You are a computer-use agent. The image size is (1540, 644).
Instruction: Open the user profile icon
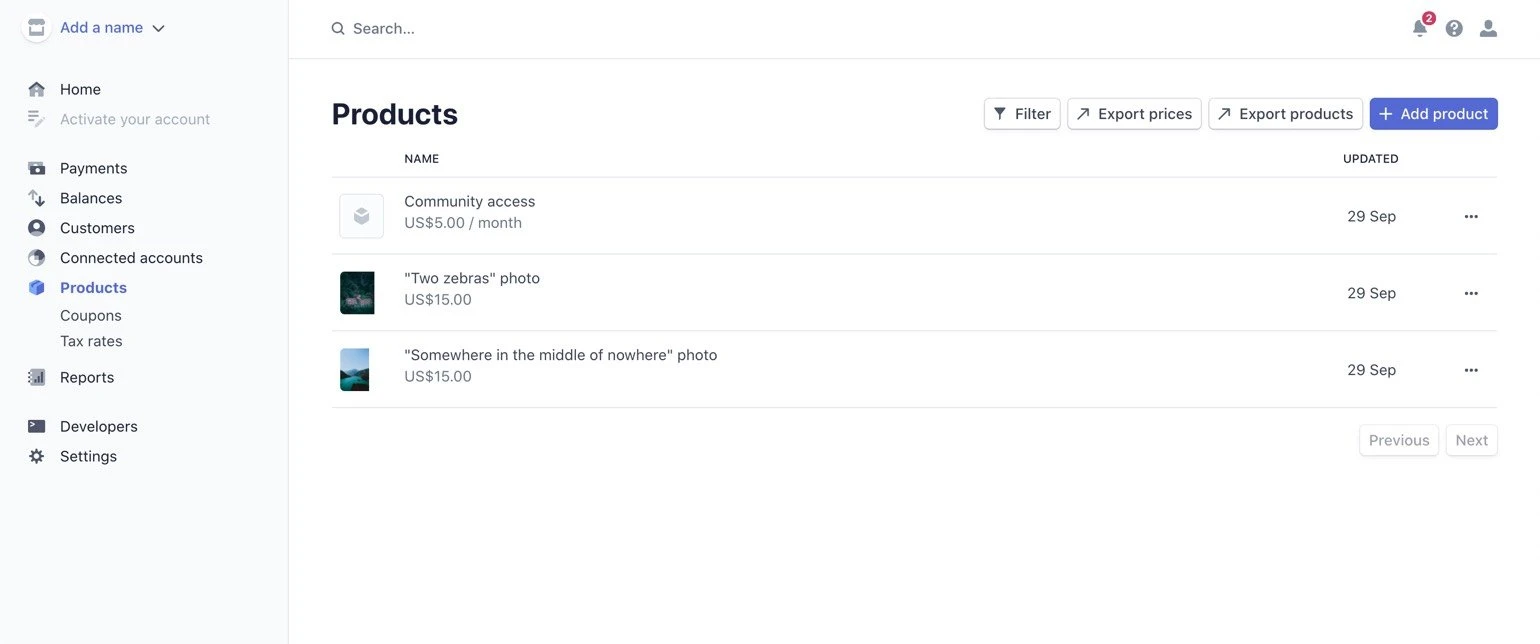tap(1488, 29)
